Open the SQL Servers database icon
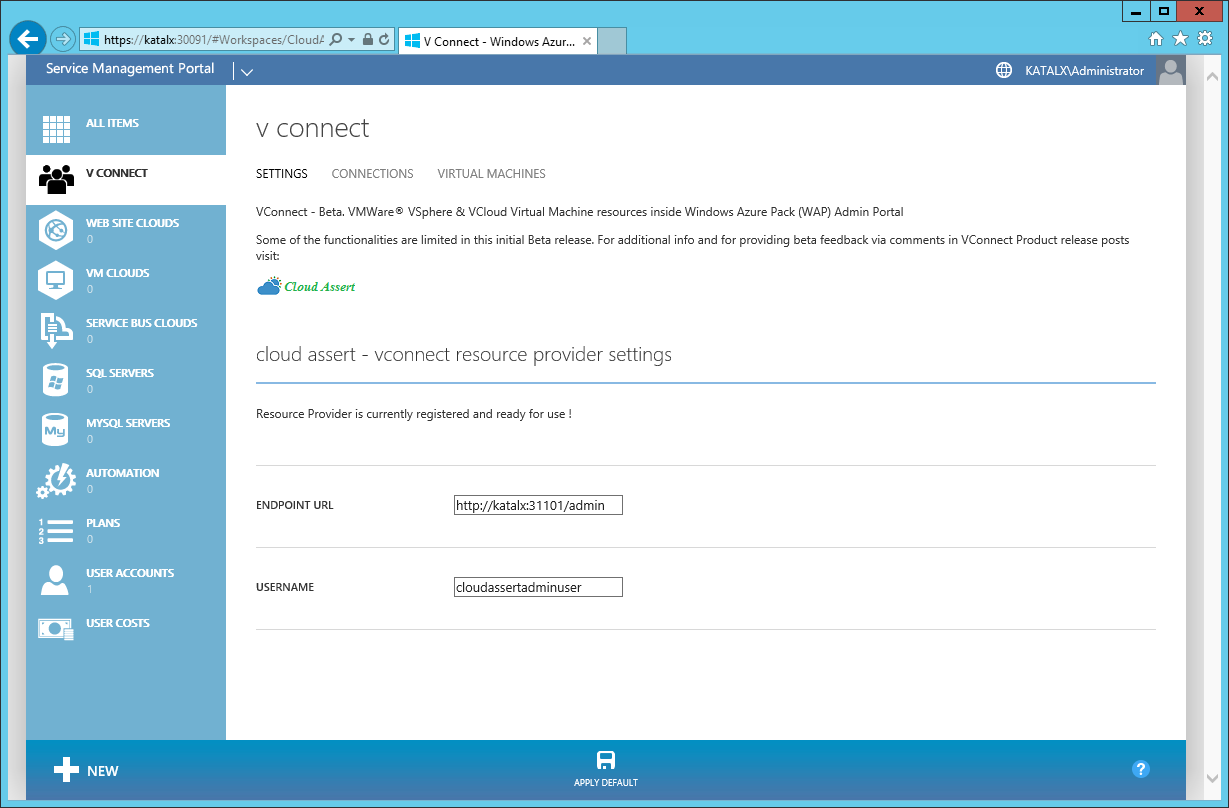This screenshot has width=1229, height=808. click(56, 380)
